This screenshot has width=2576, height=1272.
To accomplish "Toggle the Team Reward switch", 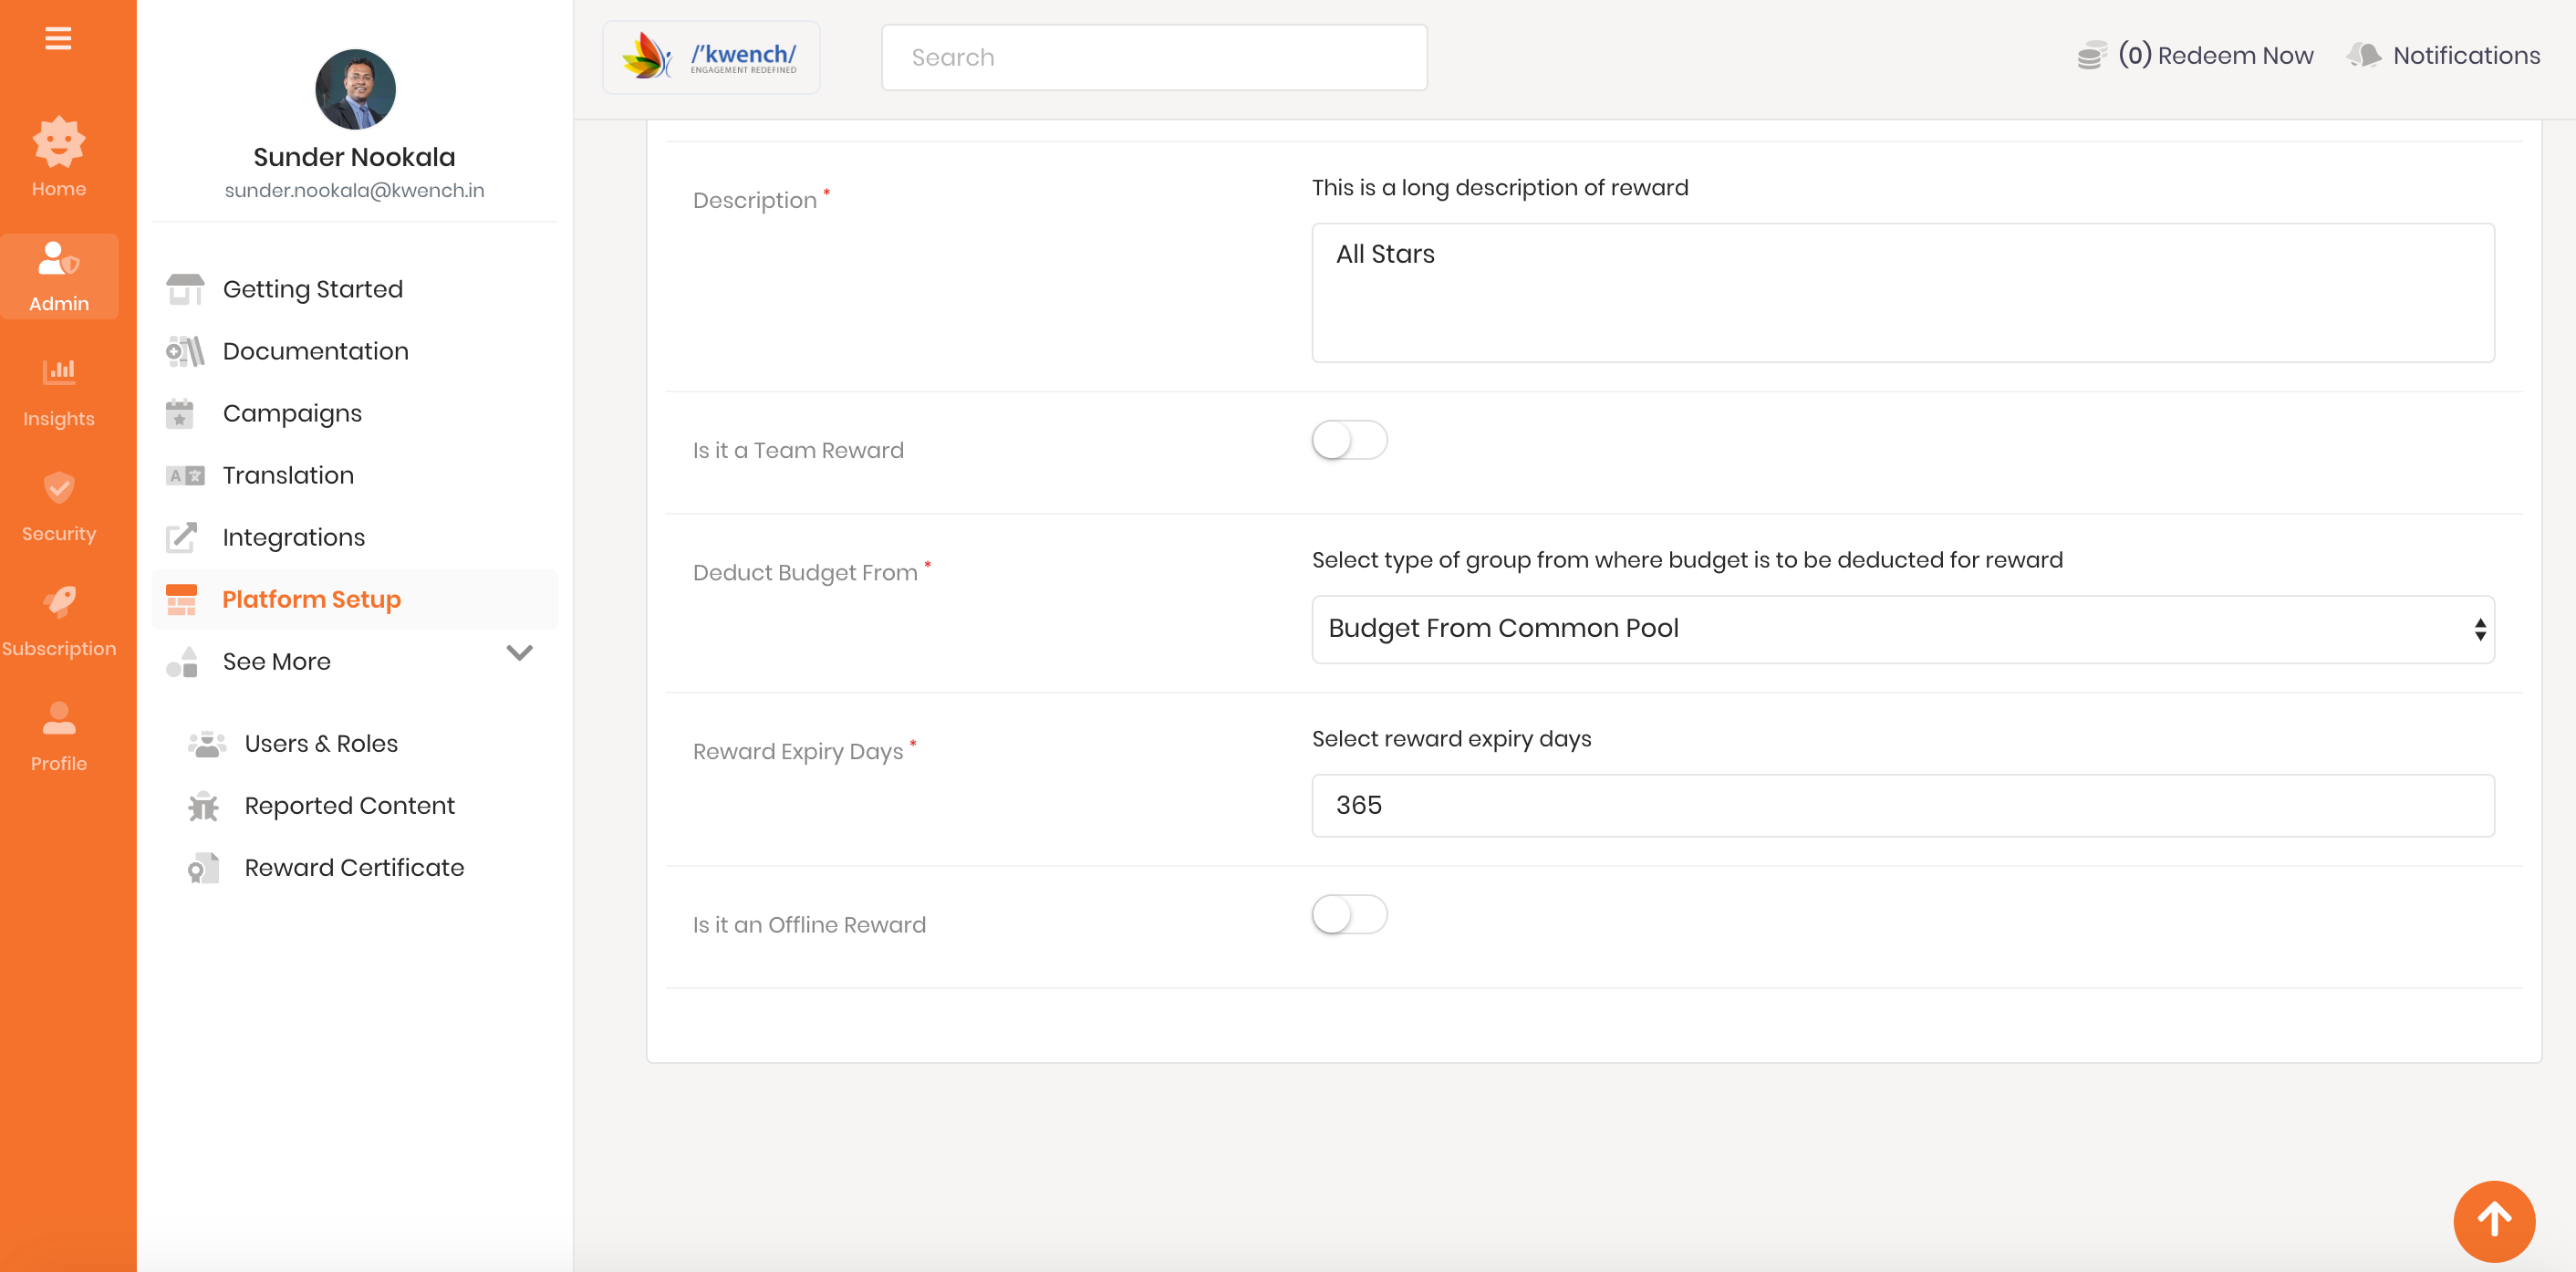I will [x=1348, y=440].
